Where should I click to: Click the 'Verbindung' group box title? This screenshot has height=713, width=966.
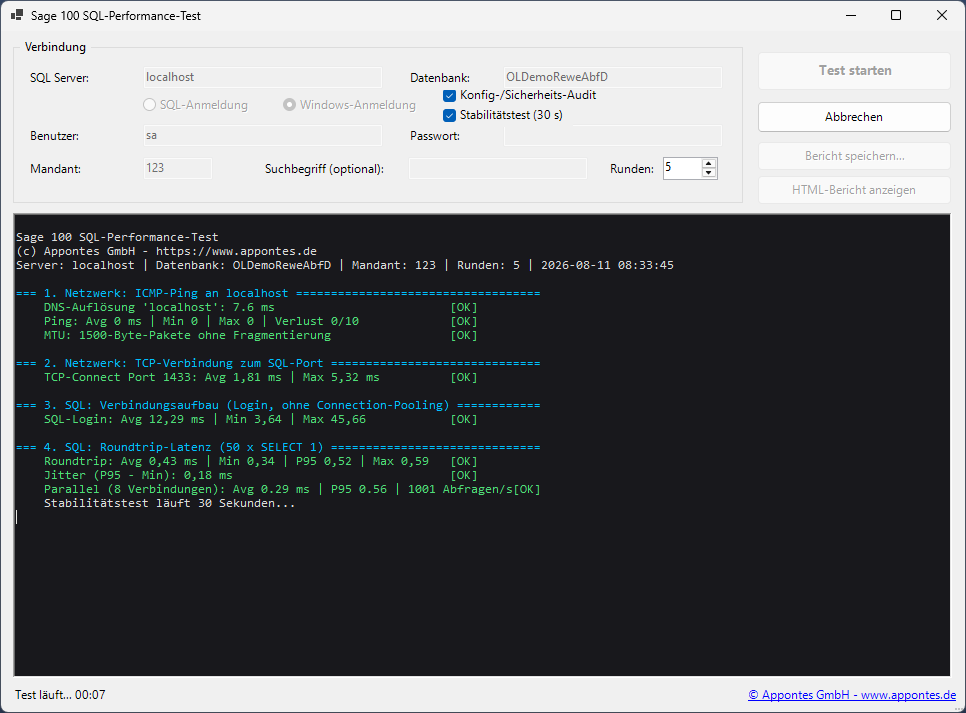(x=55, y=47)
